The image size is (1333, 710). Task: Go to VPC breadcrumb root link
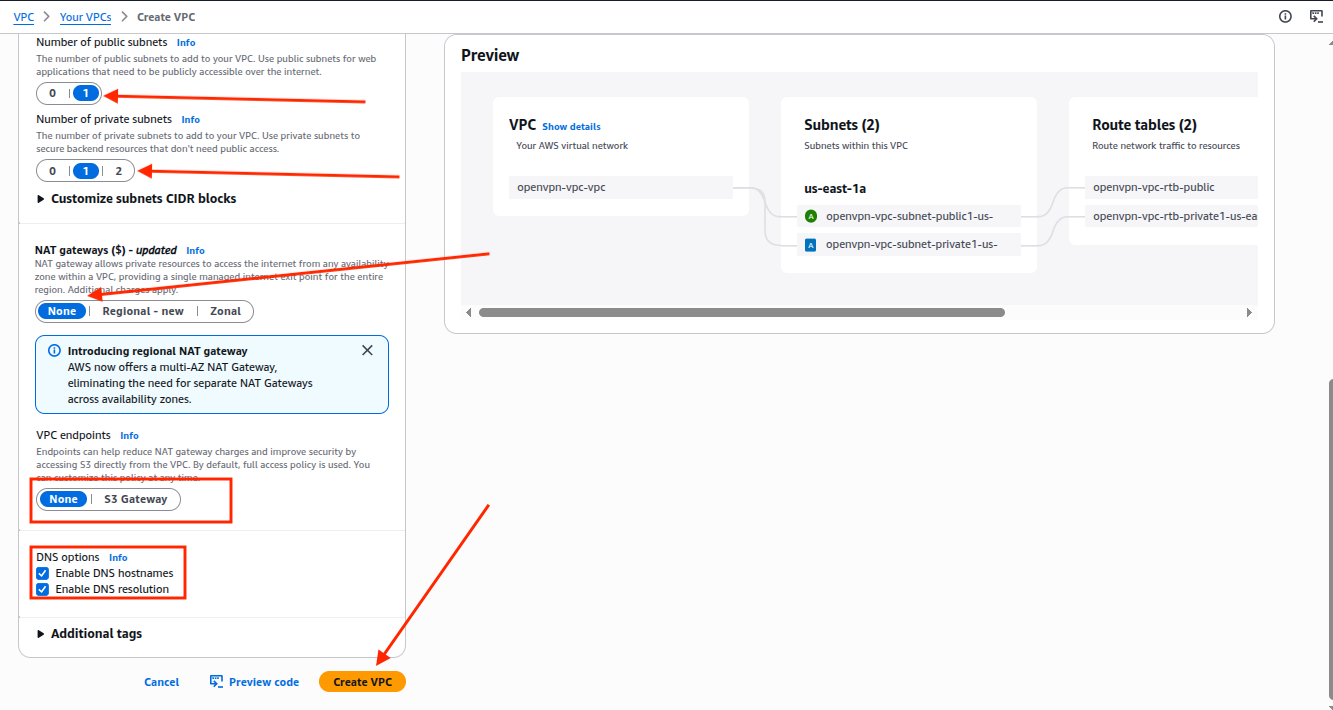click(23, 17)
